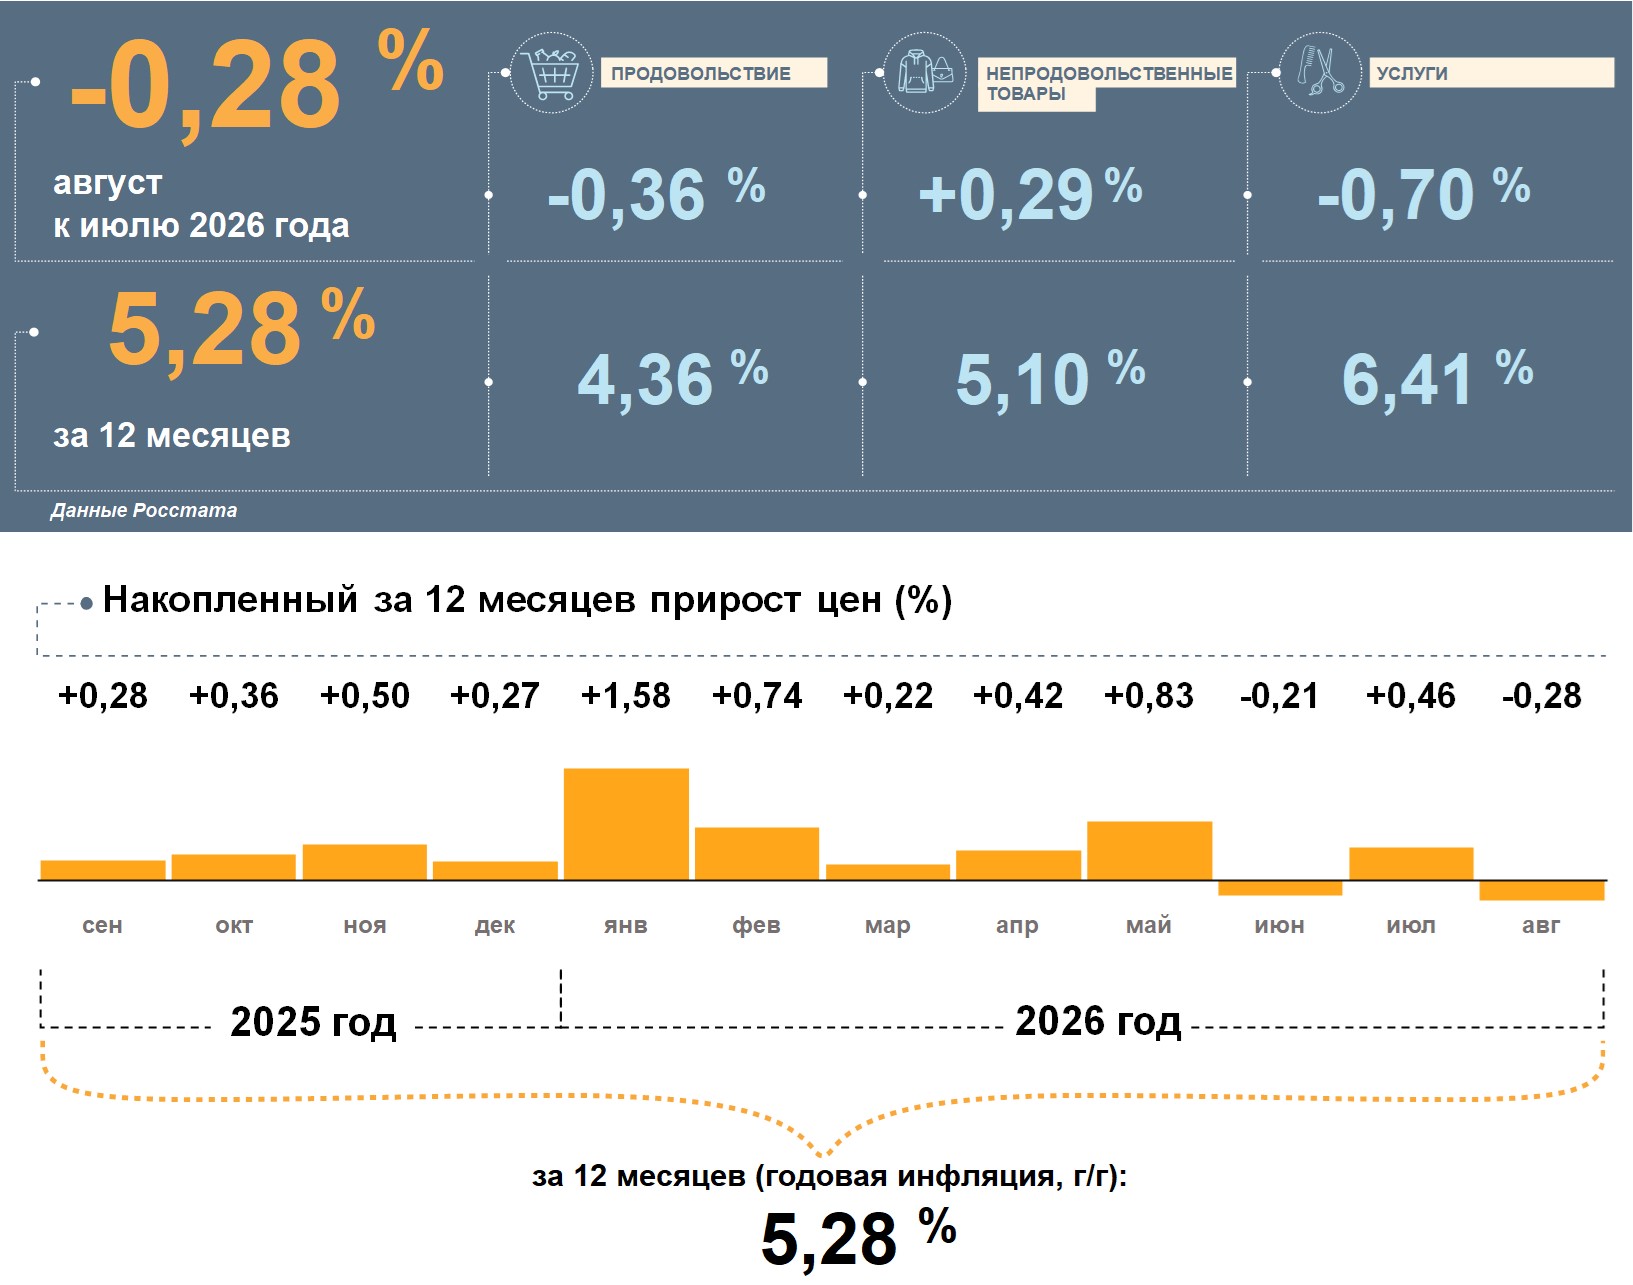The height and width of the screenshot is (1285, 1633).
Task: Click the comb and scissors services icon
Action: click(1320, 72)
